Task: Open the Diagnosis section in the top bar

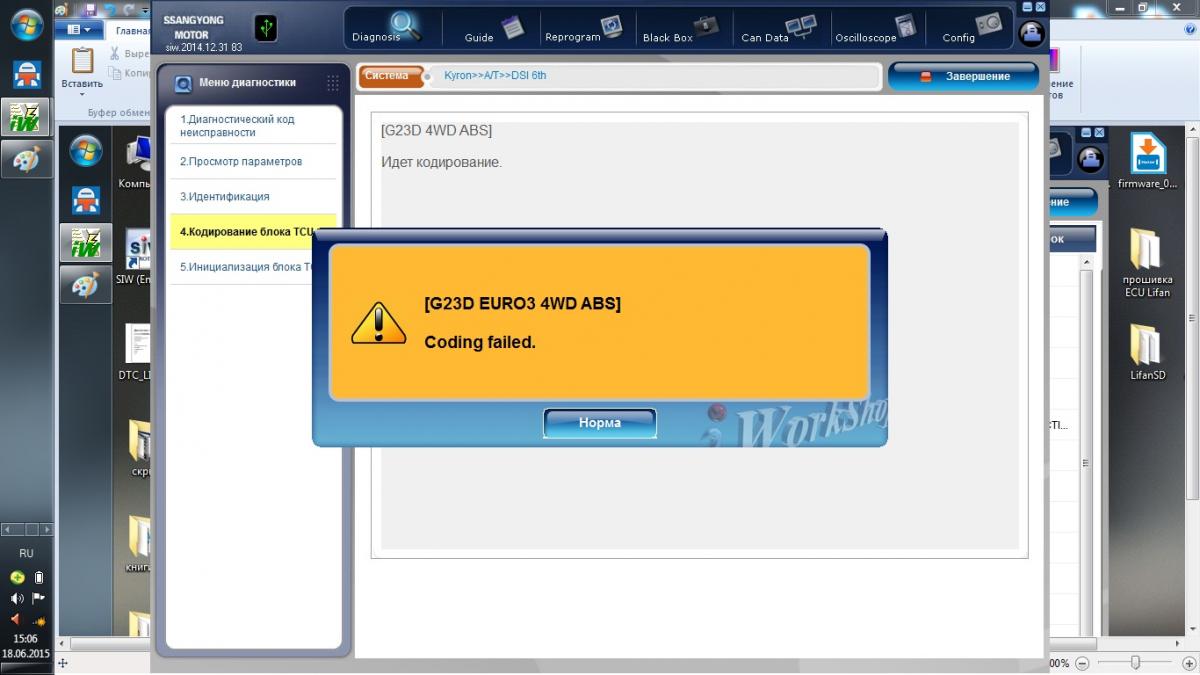Action: point(387,28)
